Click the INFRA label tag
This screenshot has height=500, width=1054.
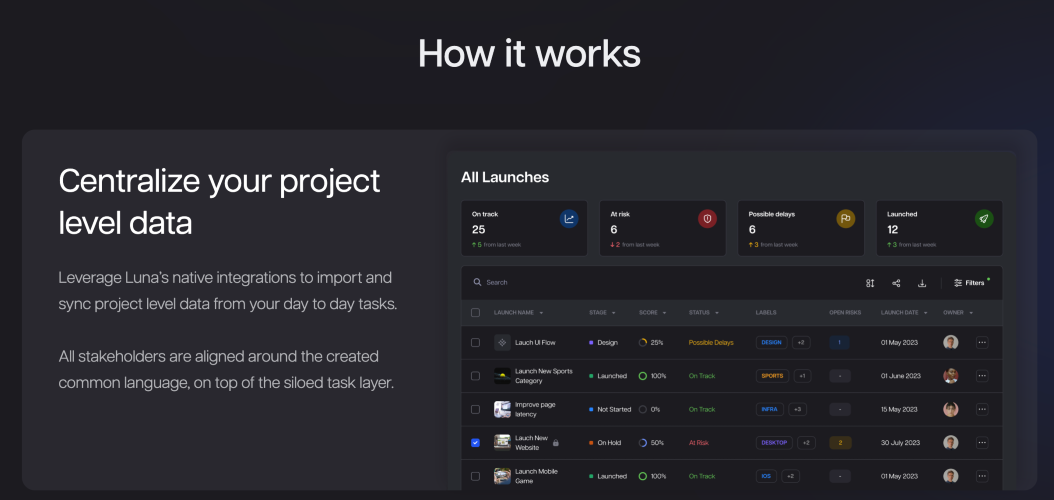(770, 409)
